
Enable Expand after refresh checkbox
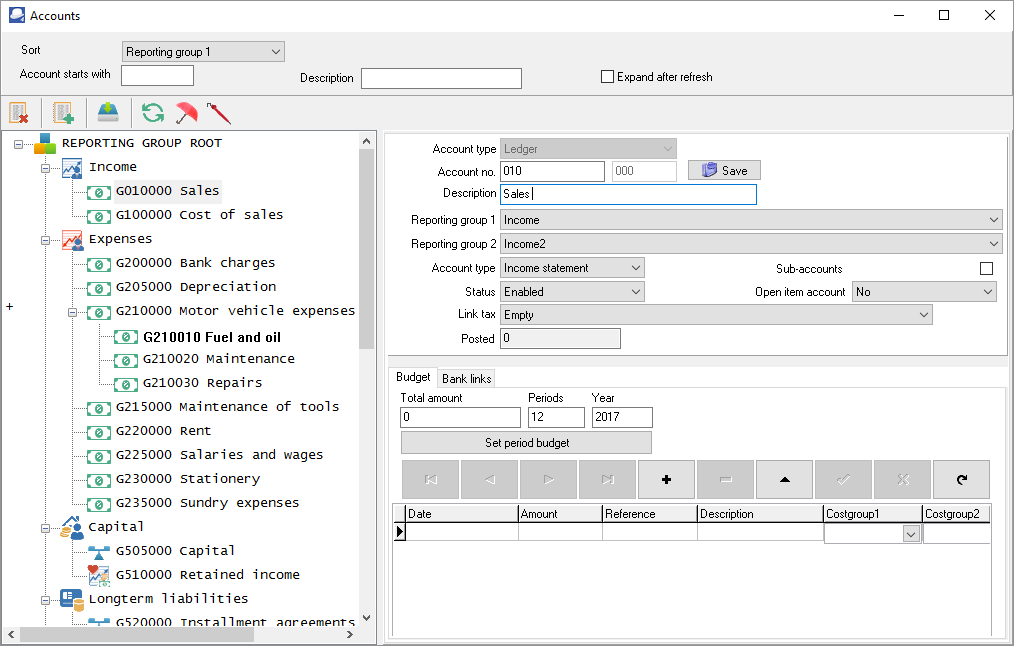(607, 76)
